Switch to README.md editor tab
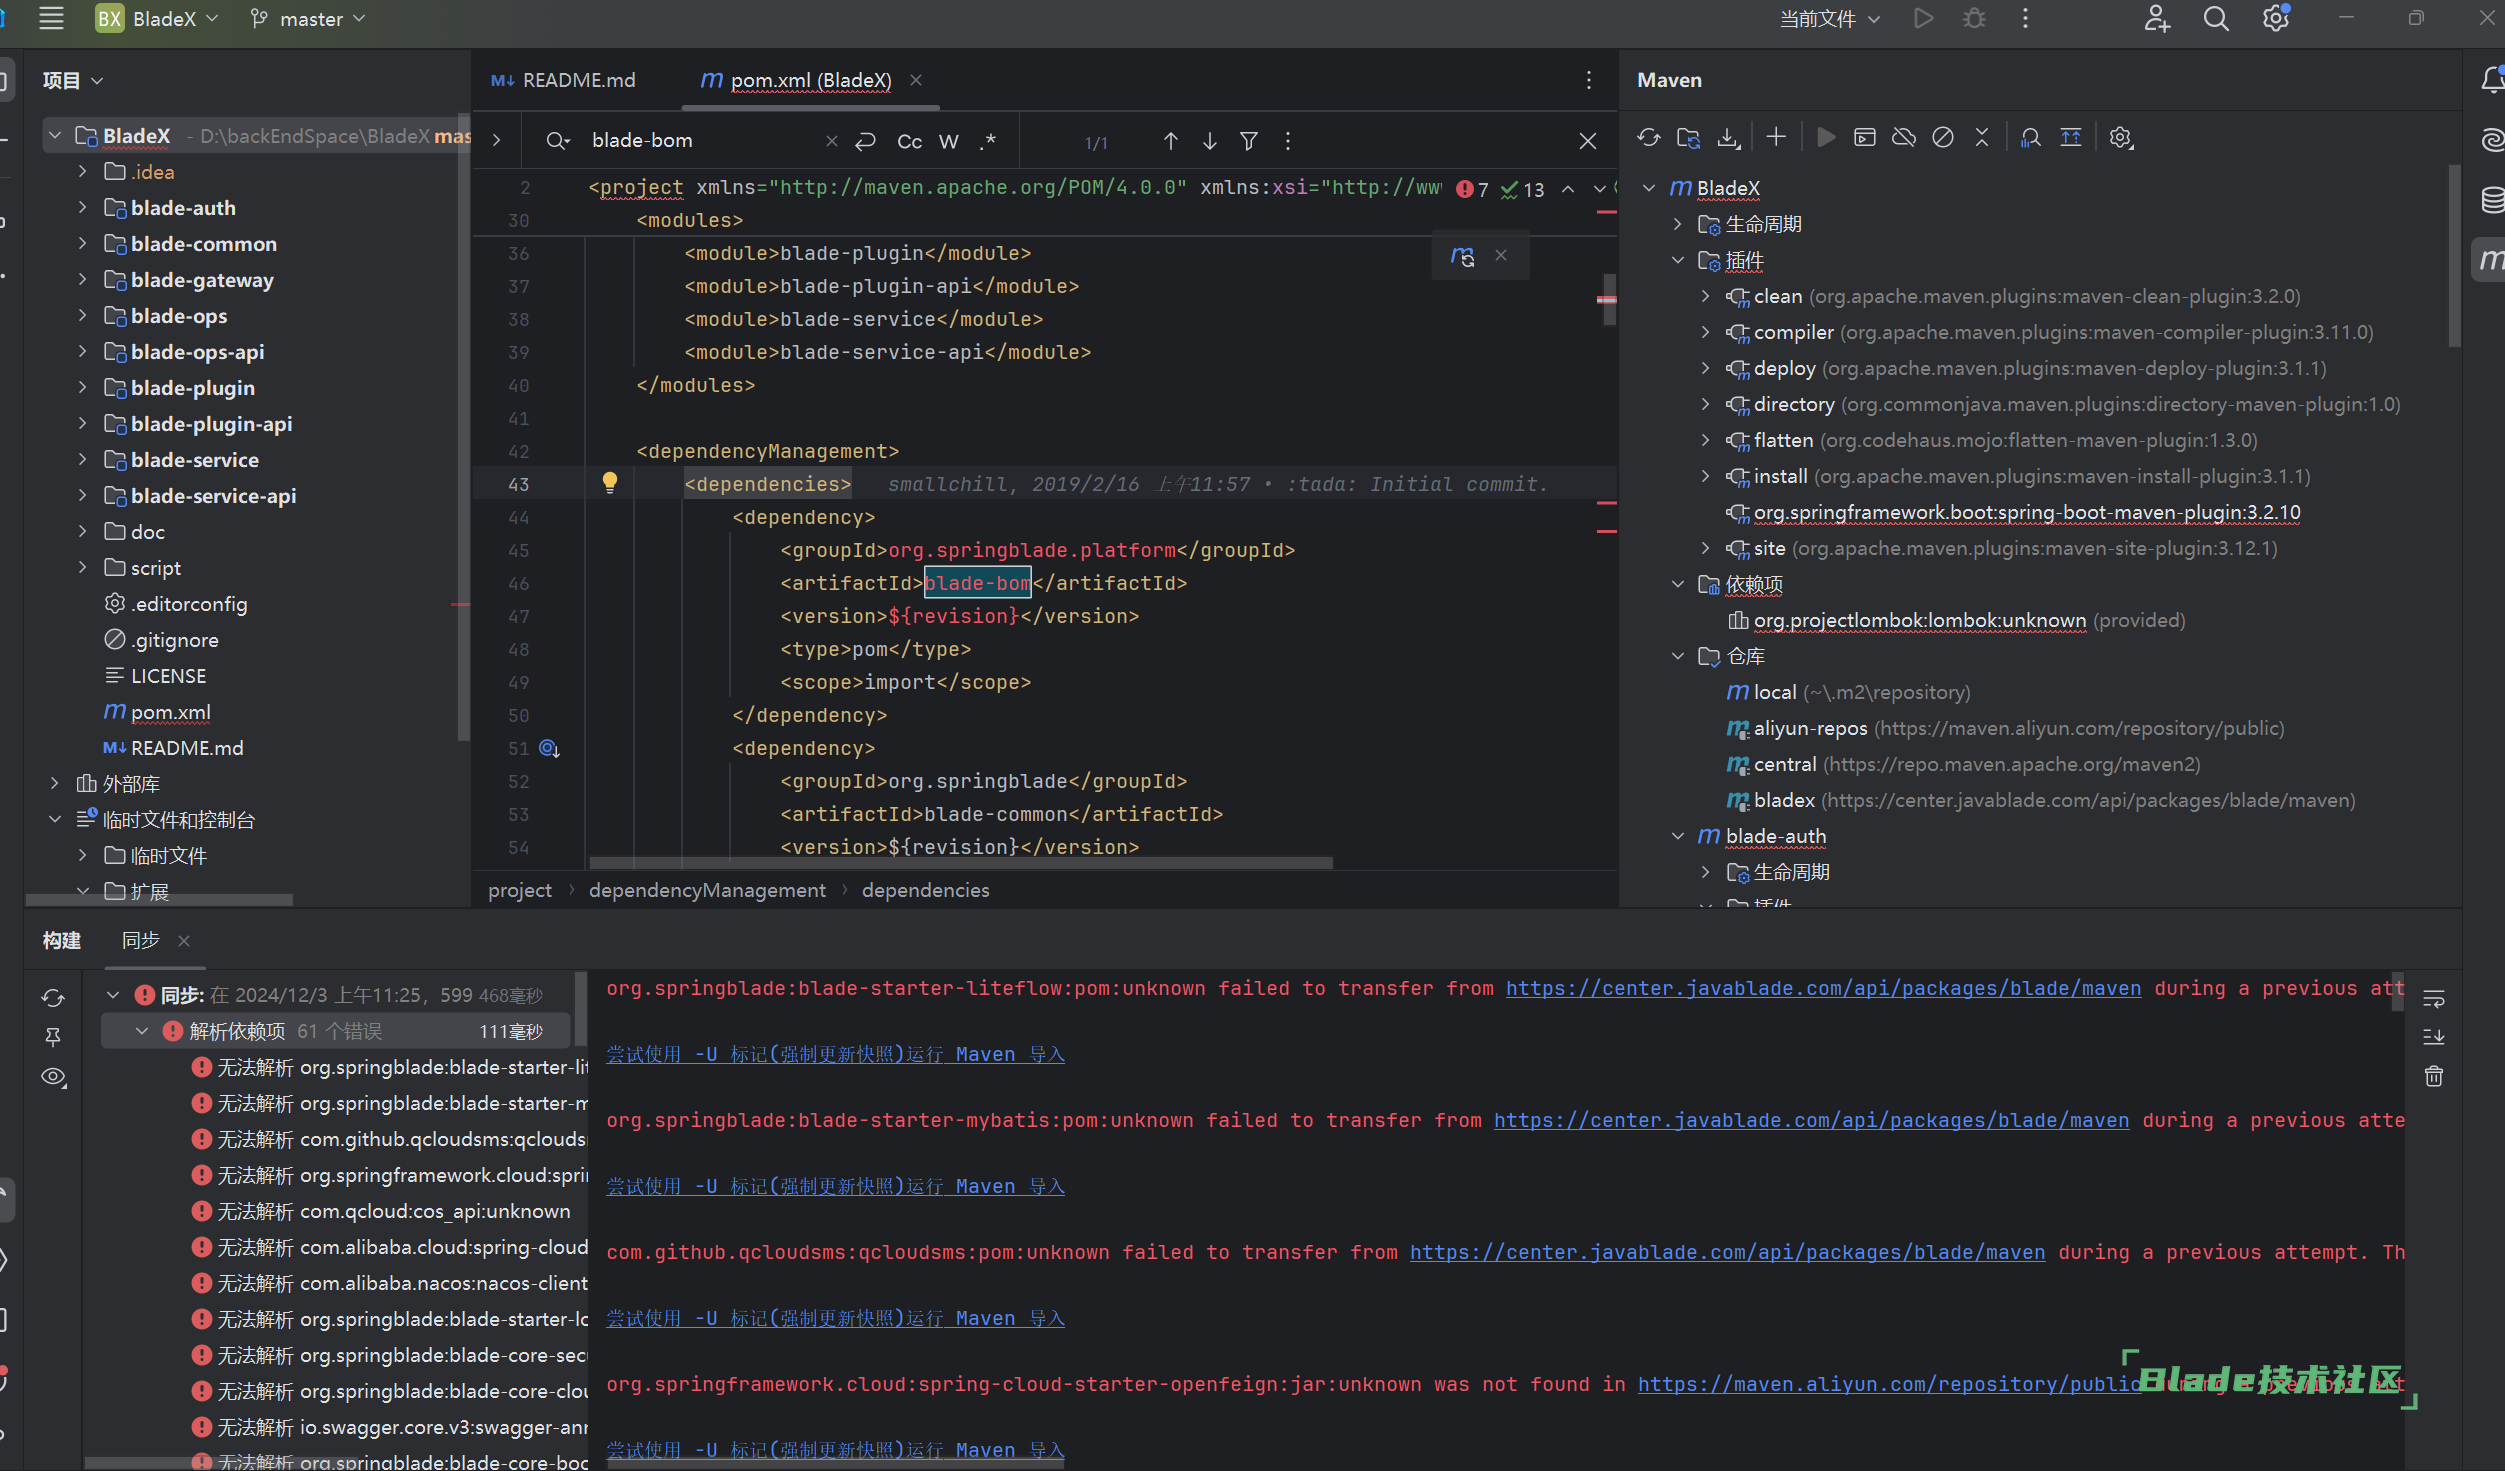Viewport: 2505px width, 1471px height. point(564,80)
